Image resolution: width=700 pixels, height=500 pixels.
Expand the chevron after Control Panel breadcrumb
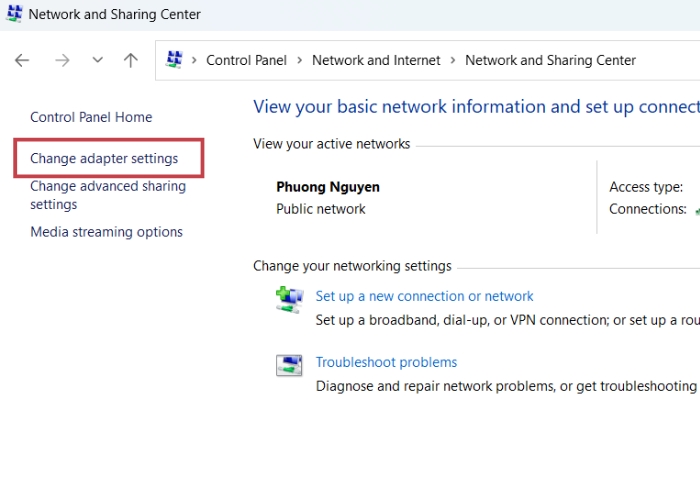click(299, 60)
